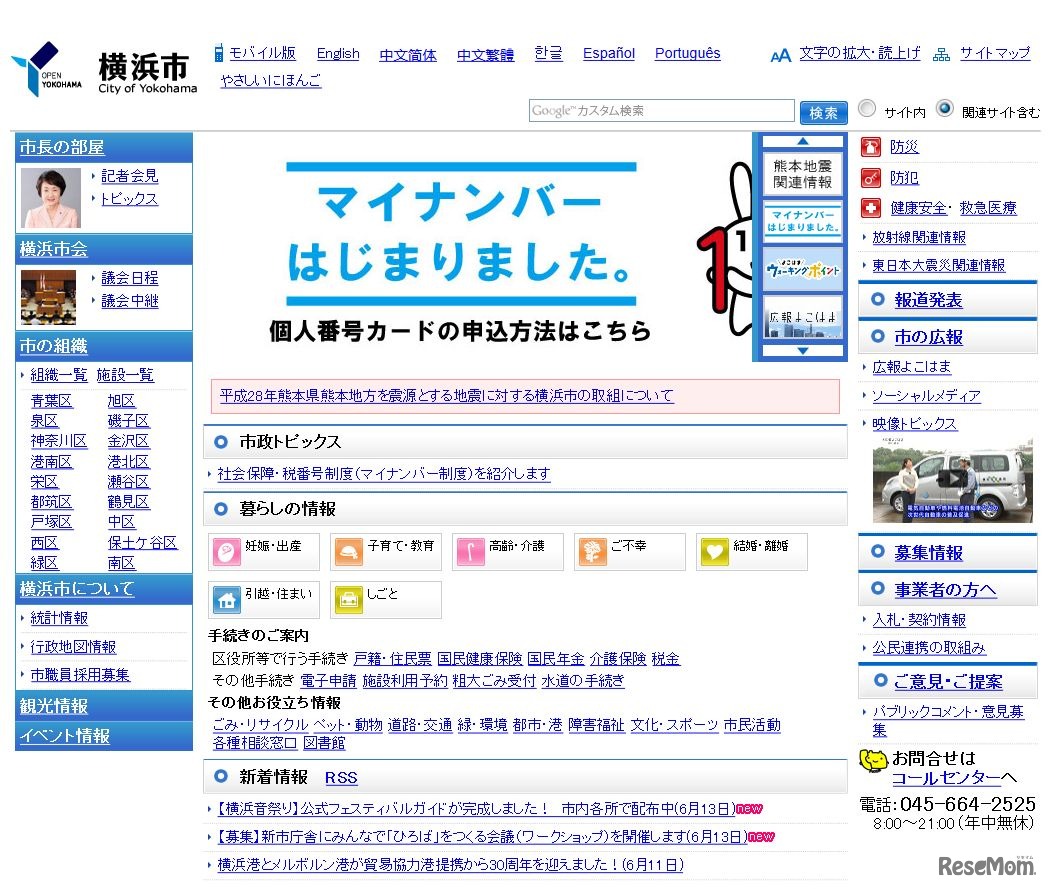The image size is (1049, 889).
Task: Open the 戸籍・住民票 procedures link
Action: (x=393, y=659)
